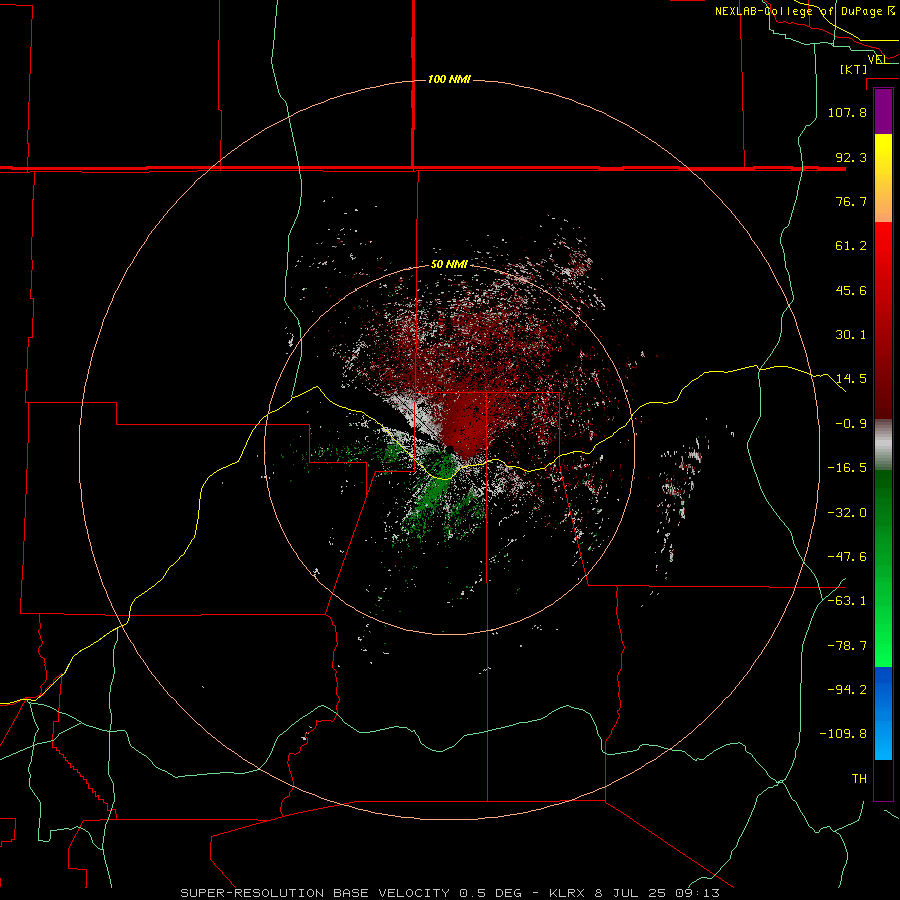Click the black radar site dot at center
Screen dimensions: 900x900
click(x=451, y=449)
